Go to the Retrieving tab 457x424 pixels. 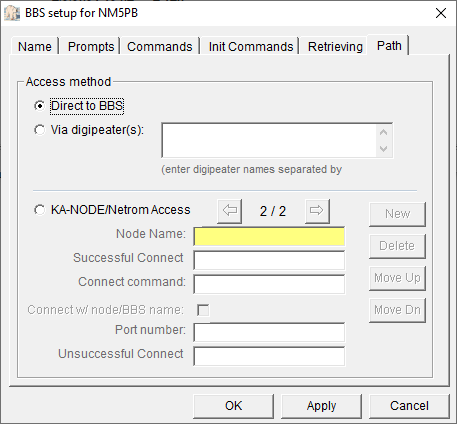pos(335,47)
